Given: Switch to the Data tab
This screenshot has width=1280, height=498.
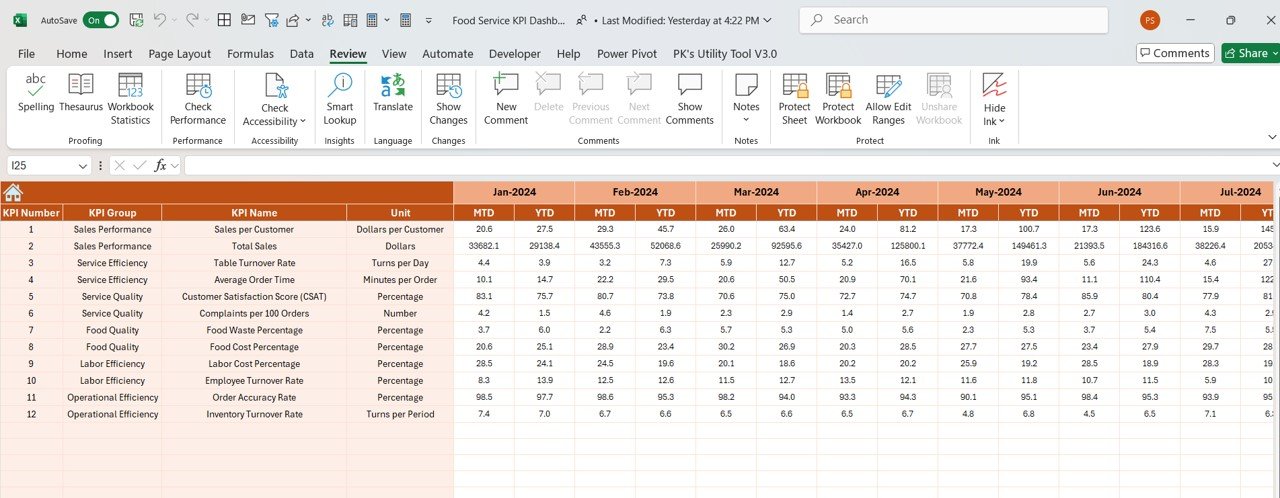Looking at the screenshot, I should click(x=302, y=54).
